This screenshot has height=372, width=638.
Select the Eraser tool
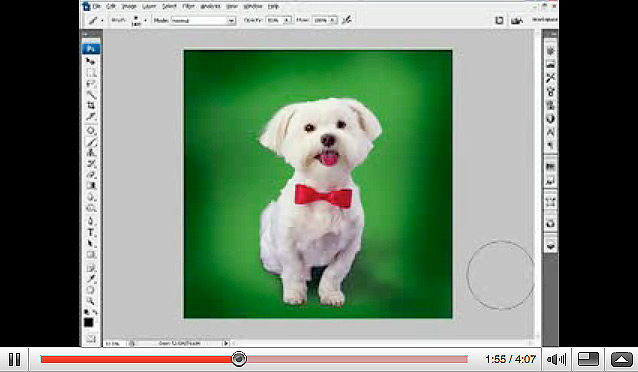click(x=91, y=175)
